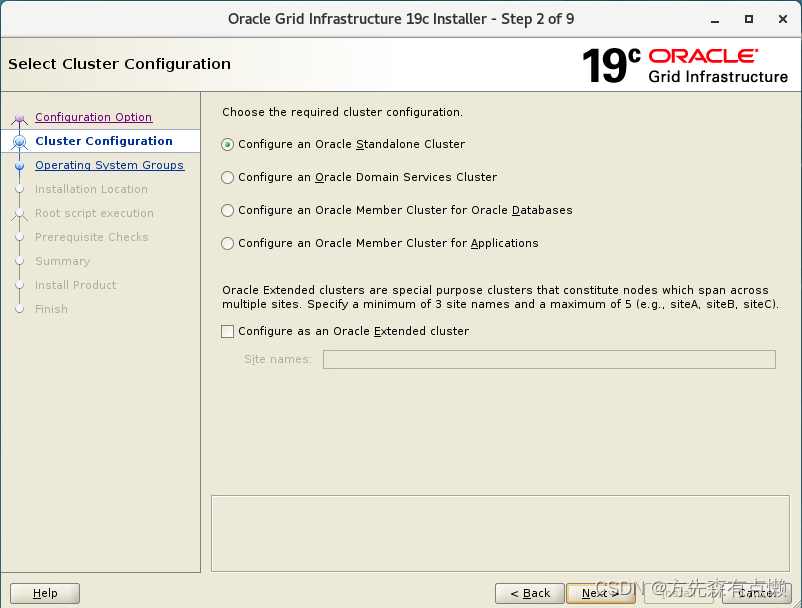Click the empty message area panel
This screenshot has height=608, width=802.
(x=500, y=533)
